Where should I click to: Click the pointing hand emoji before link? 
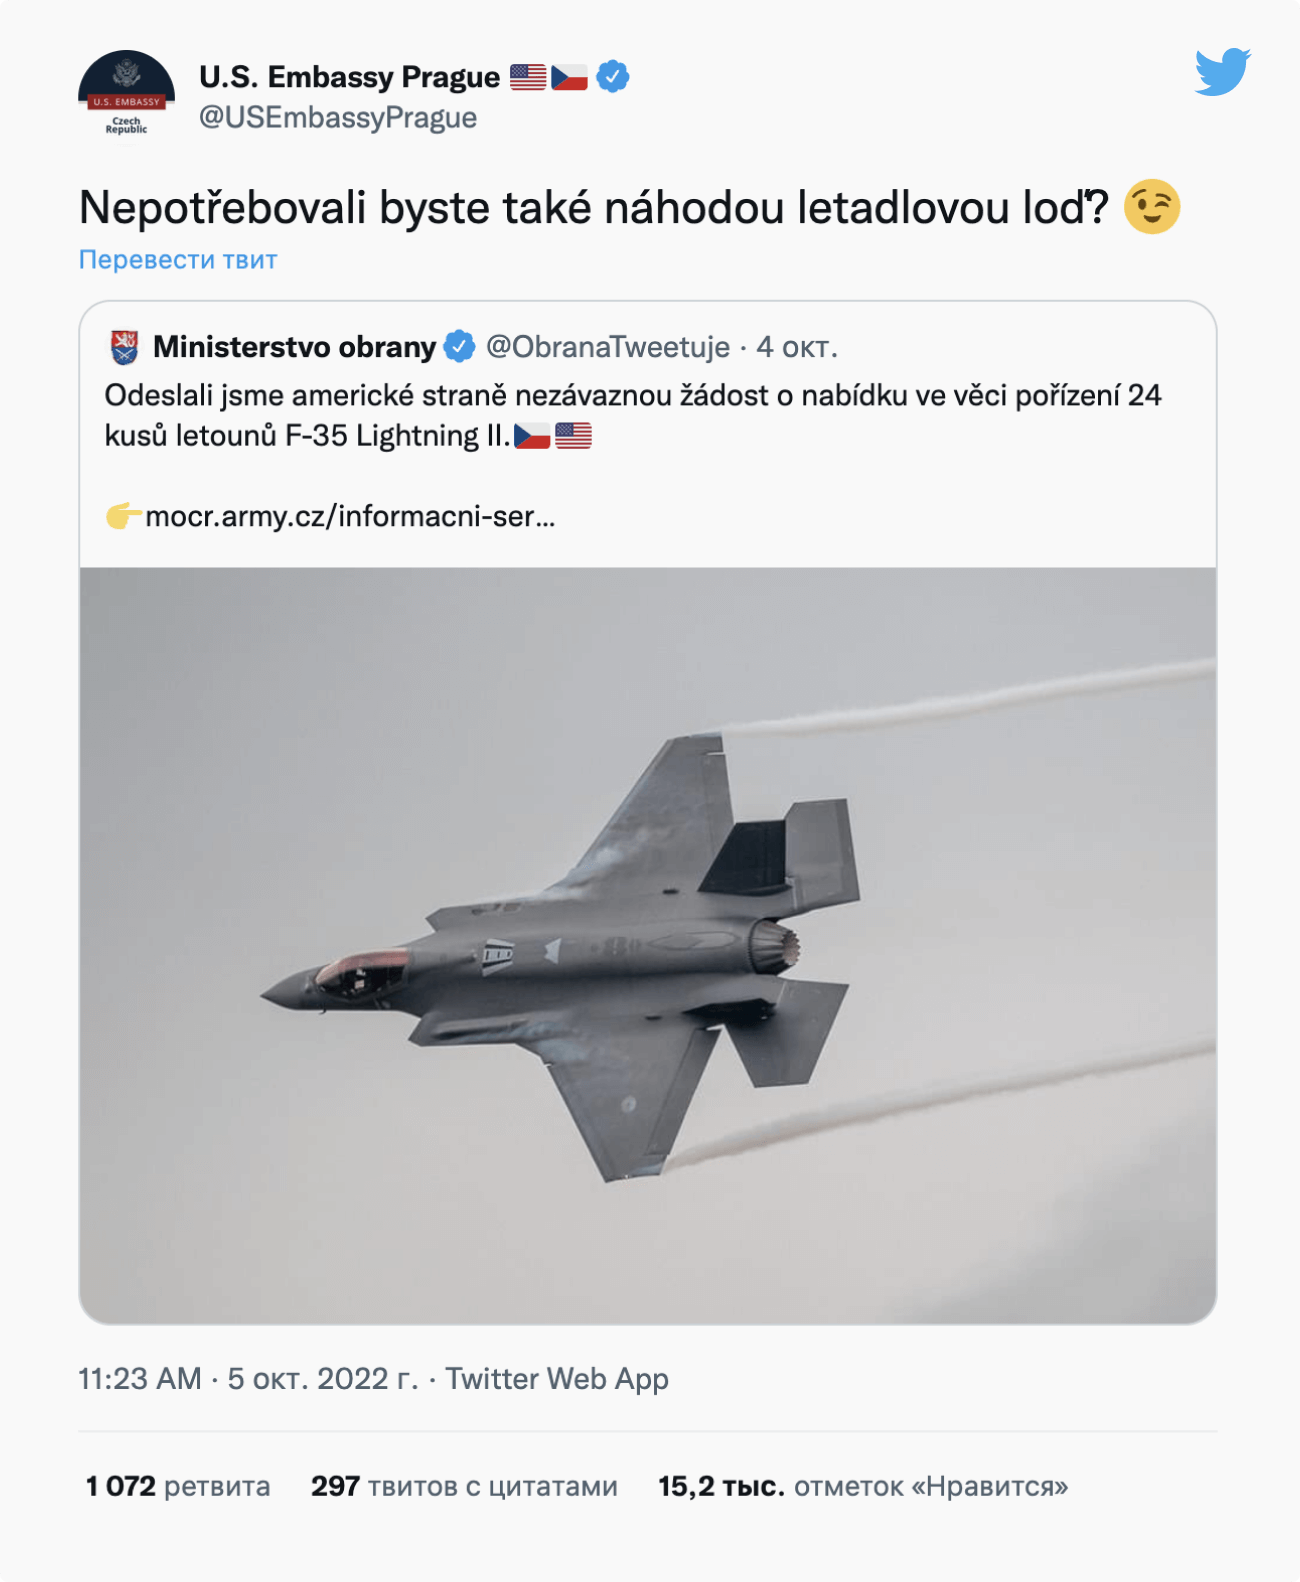coord(123,517)
